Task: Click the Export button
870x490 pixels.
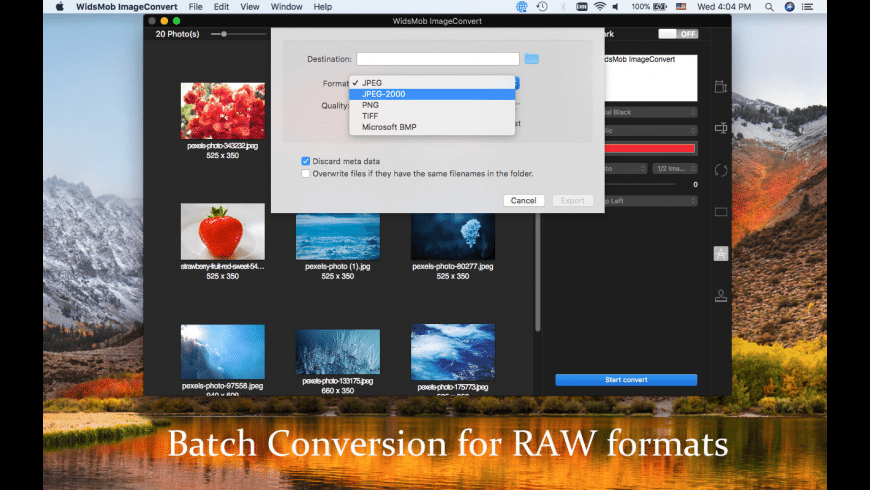Action: point(573,200)
